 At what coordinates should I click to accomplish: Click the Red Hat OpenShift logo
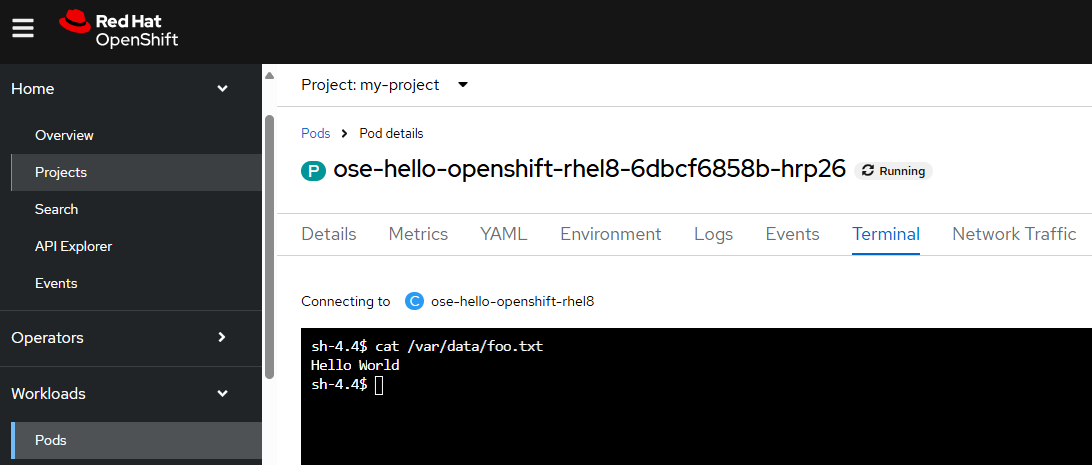pos(118,29)
